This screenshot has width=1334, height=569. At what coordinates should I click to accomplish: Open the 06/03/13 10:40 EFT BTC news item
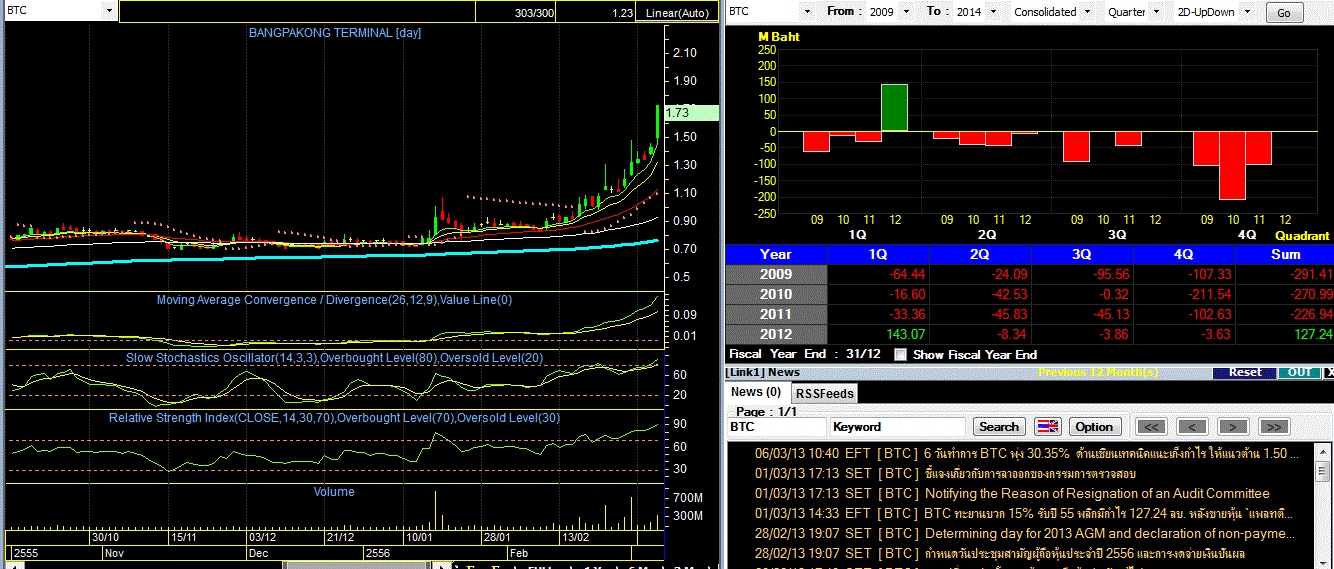pyautogui.click(x=1026, y=453)
